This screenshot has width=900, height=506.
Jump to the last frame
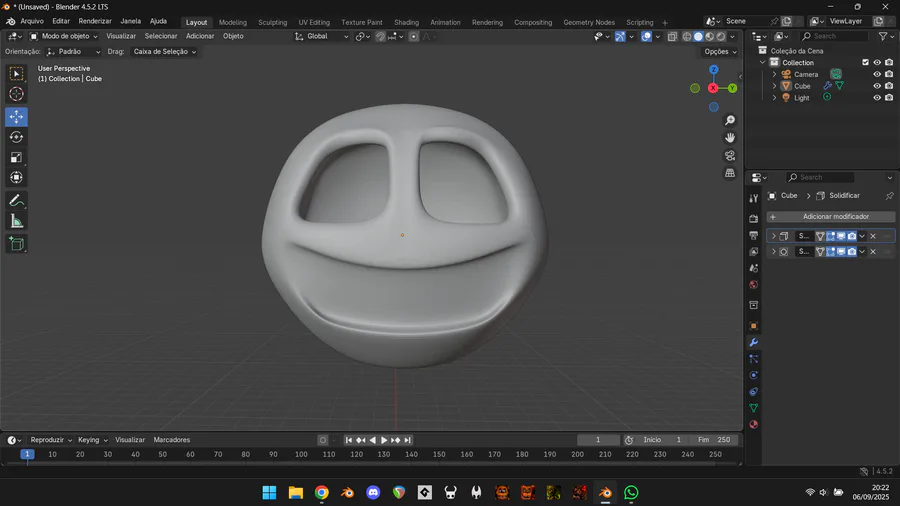pyautogui.click(x=408, y=440)
